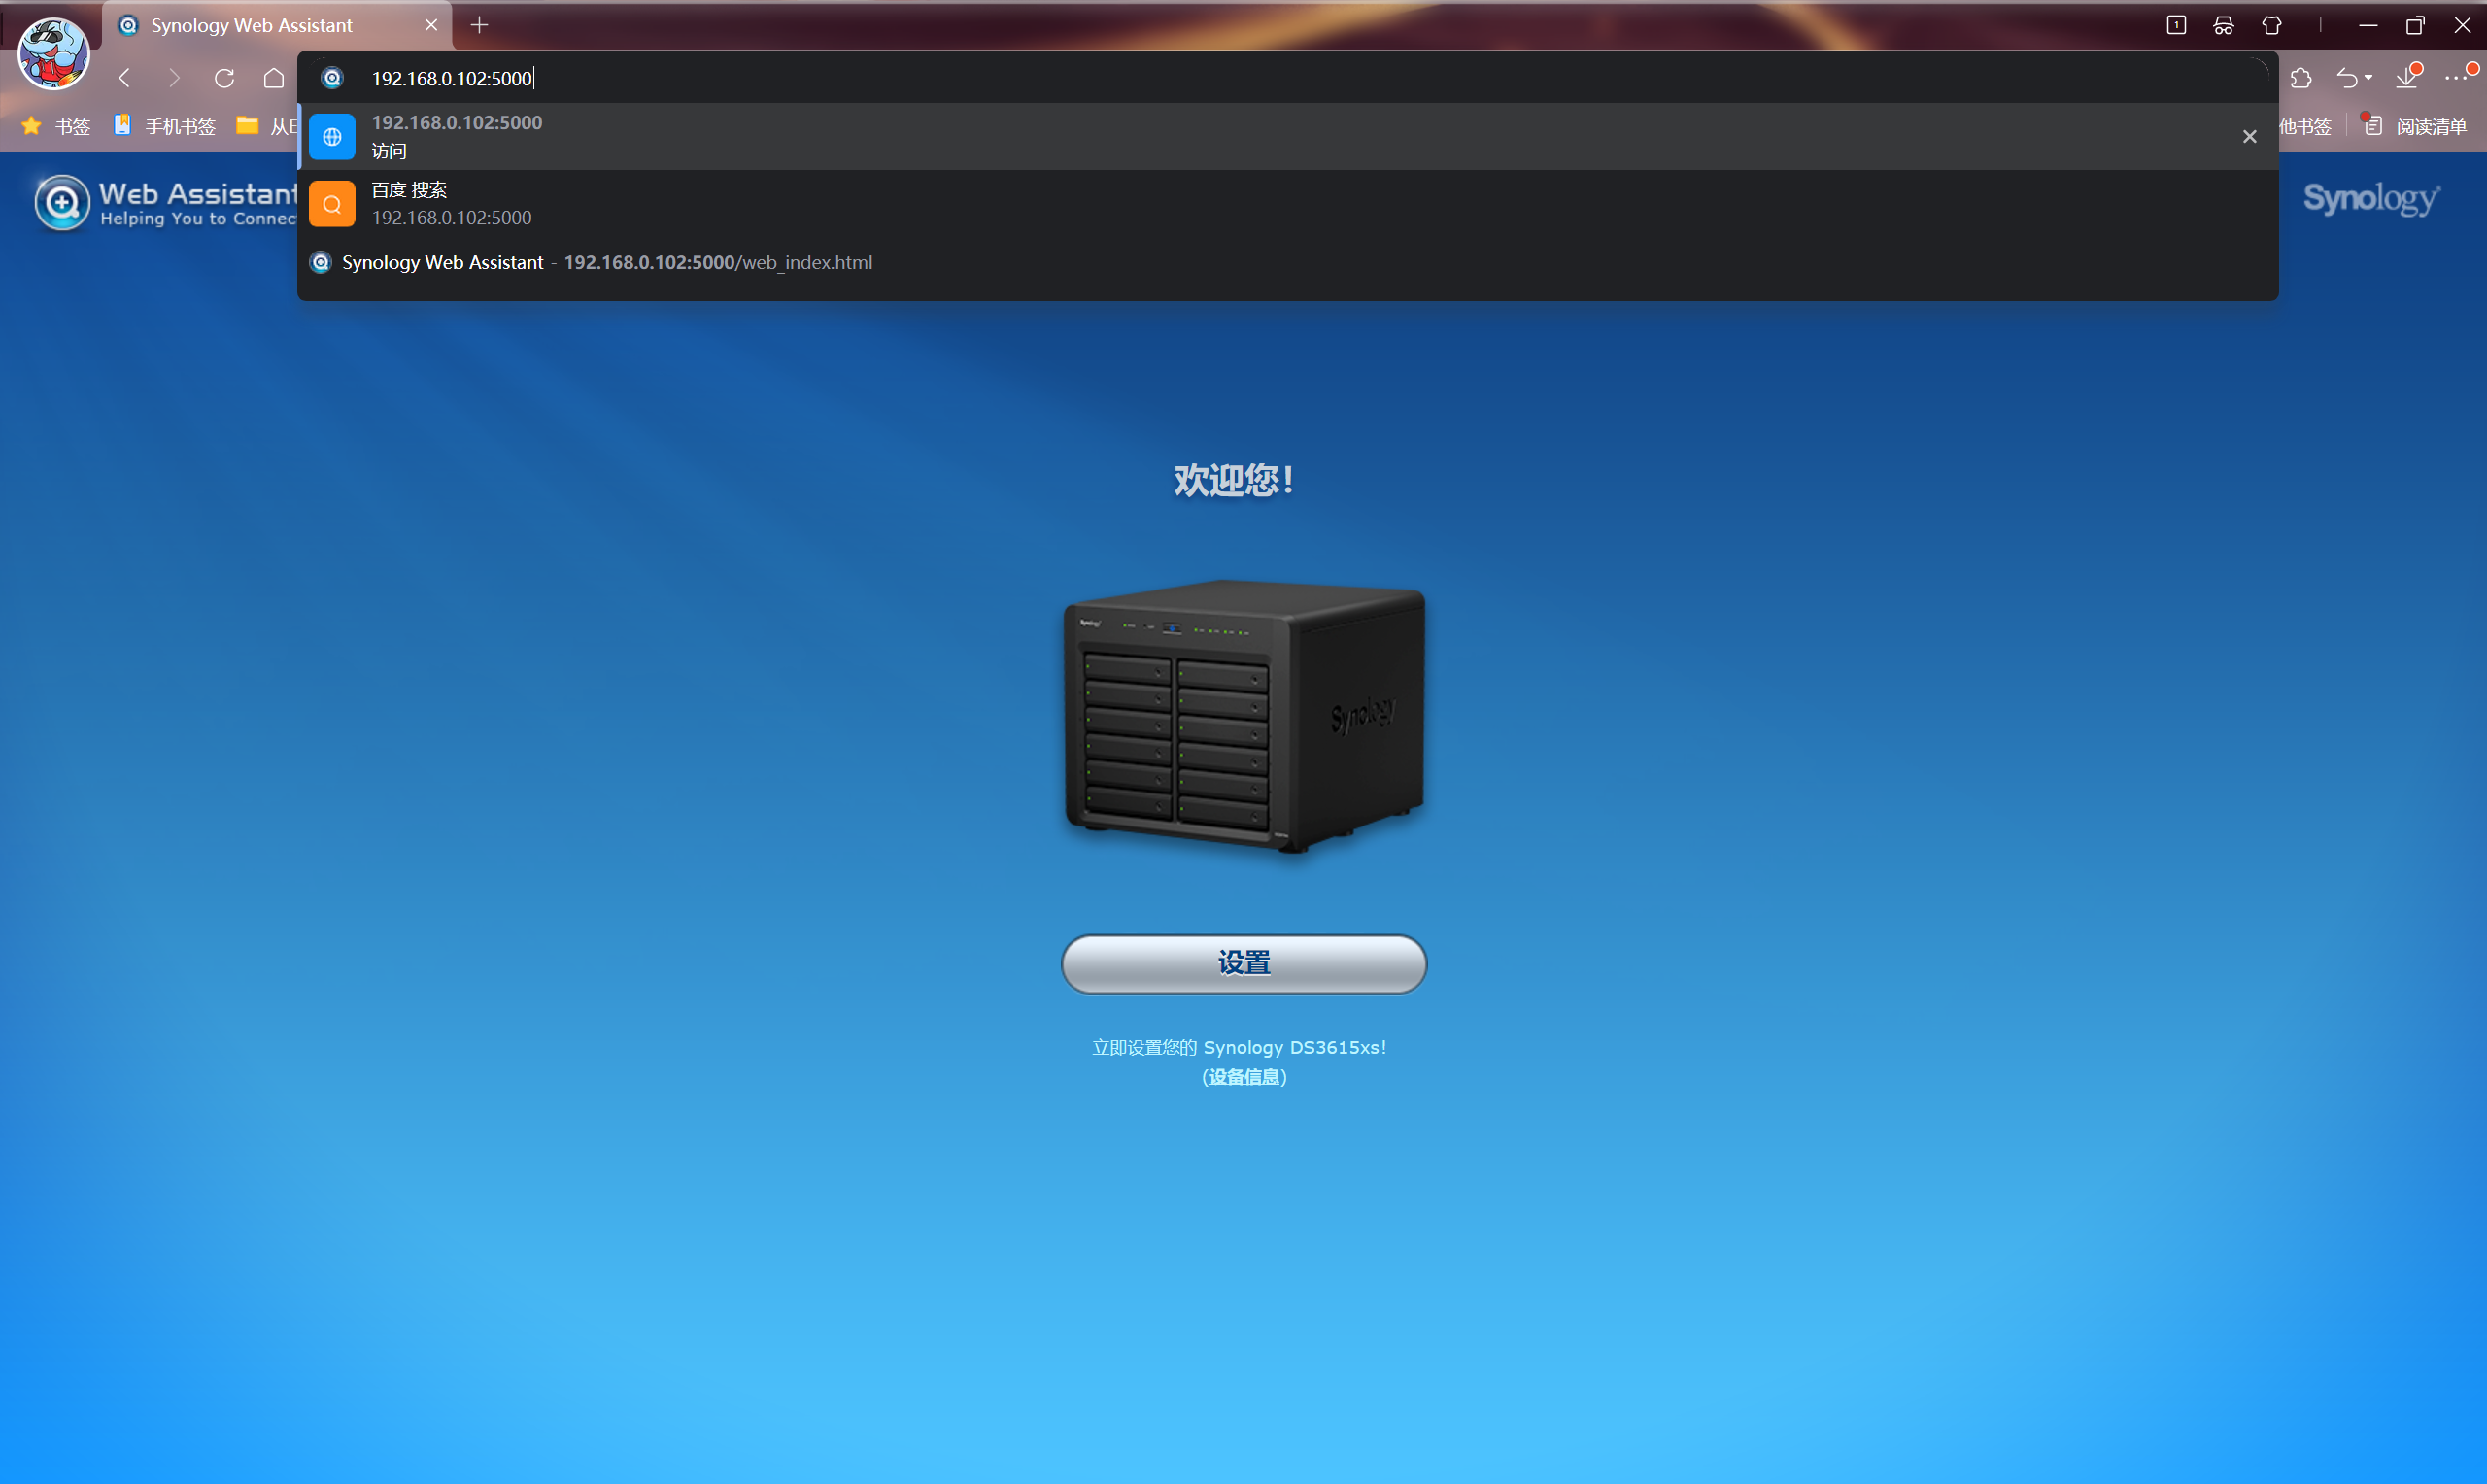The height and width of the screenshot is (1484, 2487).
Task: Go back with the back arrow
Action: point(125,78)
